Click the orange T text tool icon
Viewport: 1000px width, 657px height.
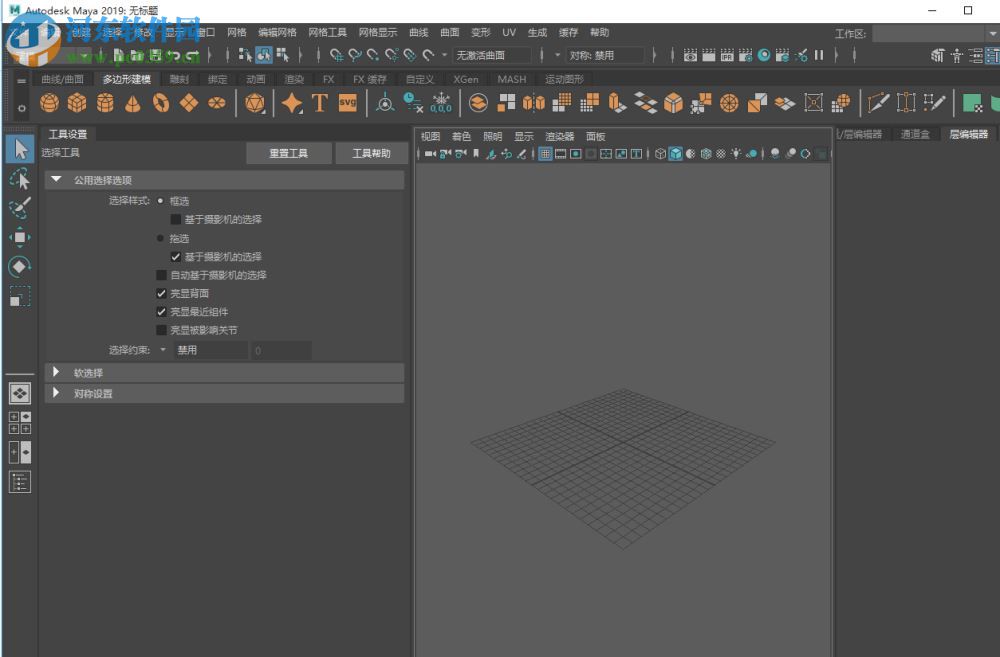pos(319,103)
